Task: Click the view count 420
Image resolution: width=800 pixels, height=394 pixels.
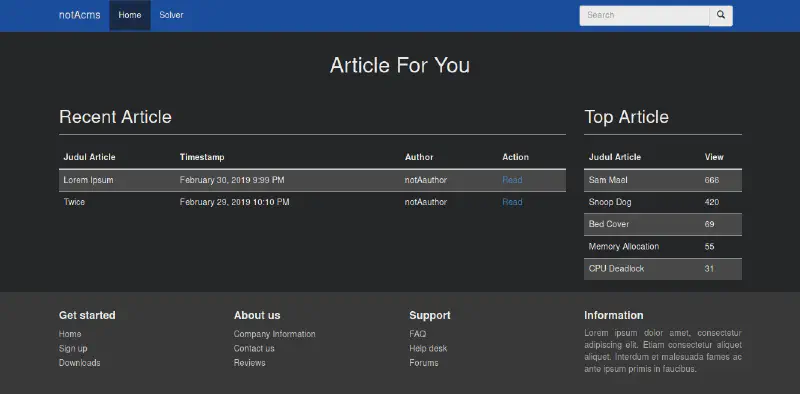Action: tap(712, 202)
